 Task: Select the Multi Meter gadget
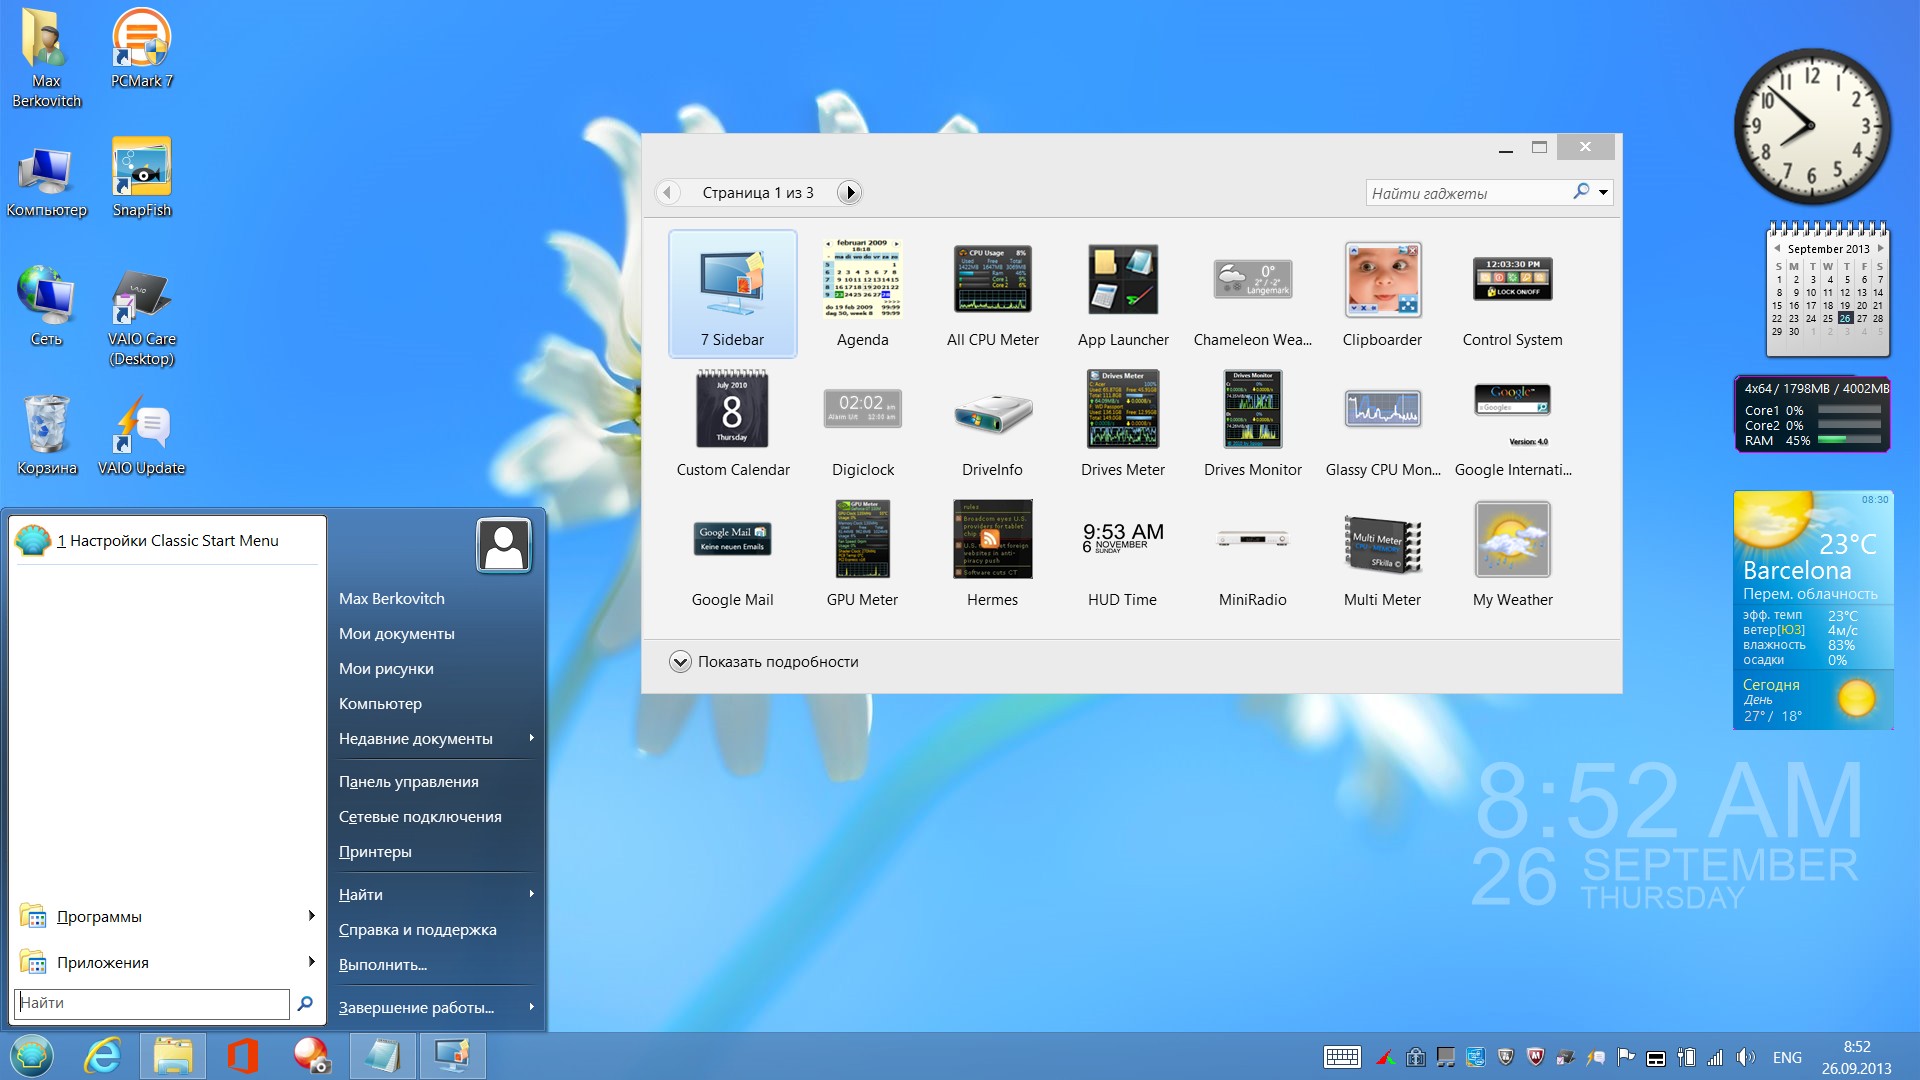(1382, 542)
